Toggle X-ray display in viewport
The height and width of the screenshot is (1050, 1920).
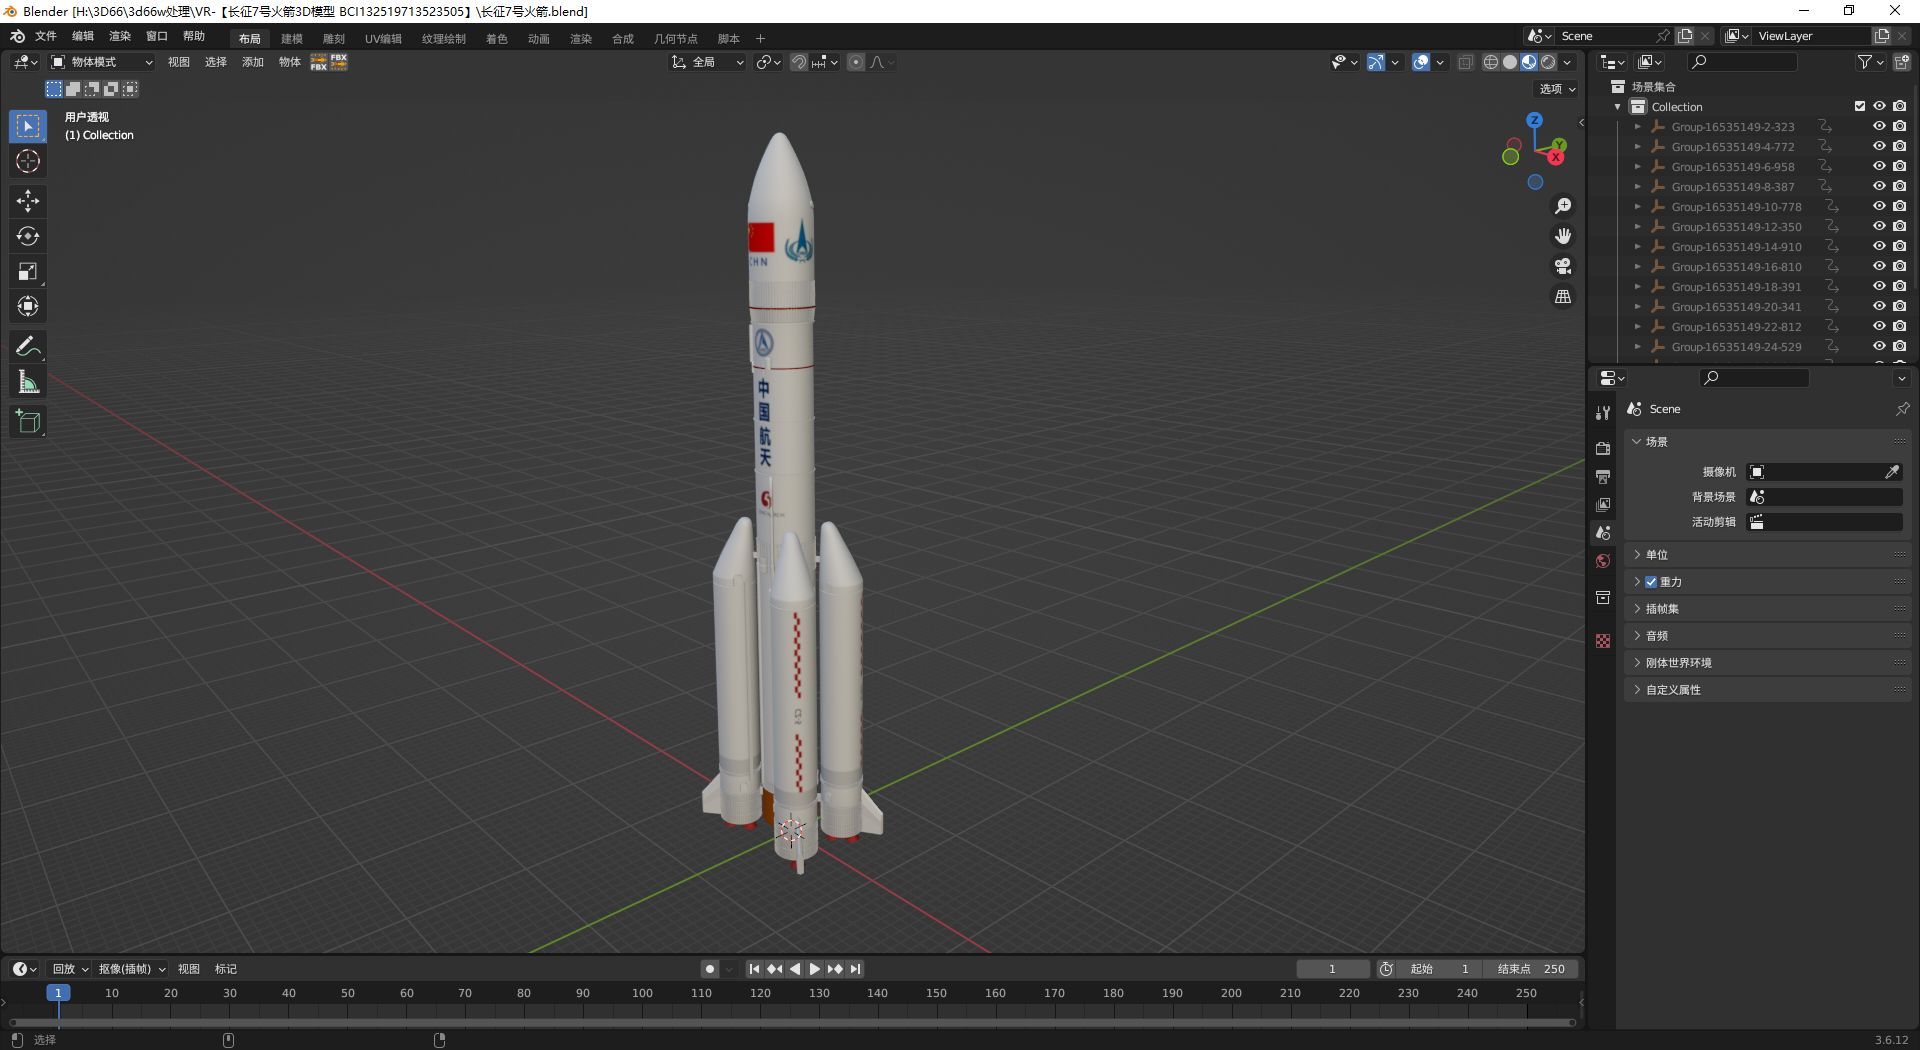[1466, 62]
